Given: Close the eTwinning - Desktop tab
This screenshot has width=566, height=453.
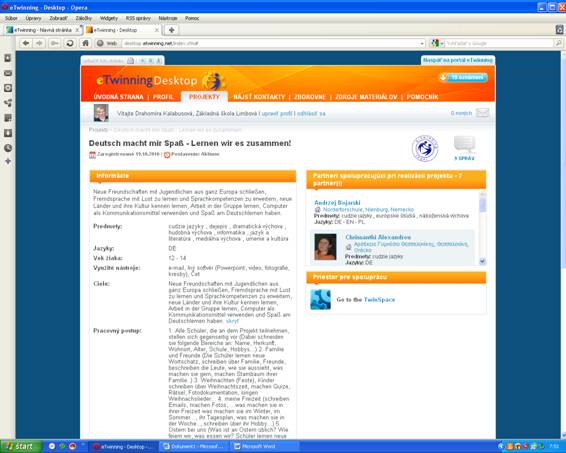Looking at the screenshot, I should point(157,30).
